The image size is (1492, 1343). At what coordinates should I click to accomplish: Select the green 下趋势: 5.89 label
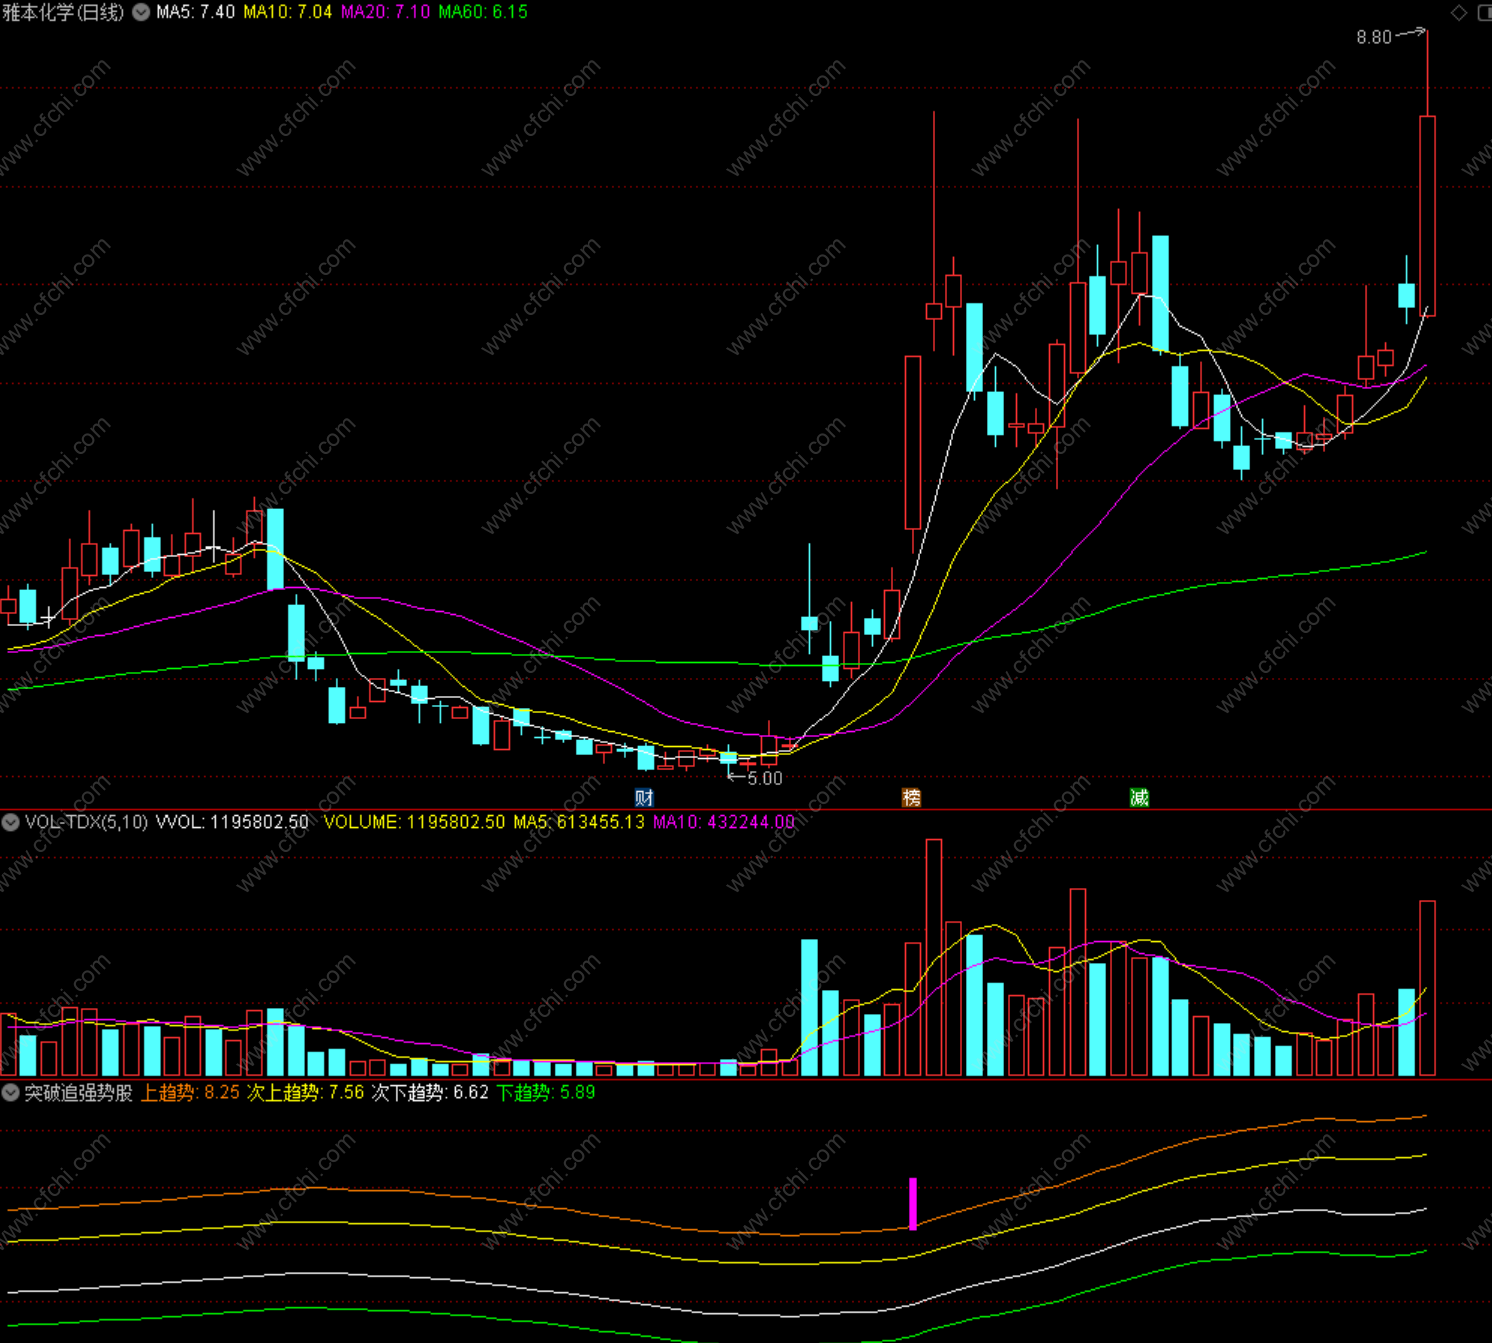coord(546,1092)
